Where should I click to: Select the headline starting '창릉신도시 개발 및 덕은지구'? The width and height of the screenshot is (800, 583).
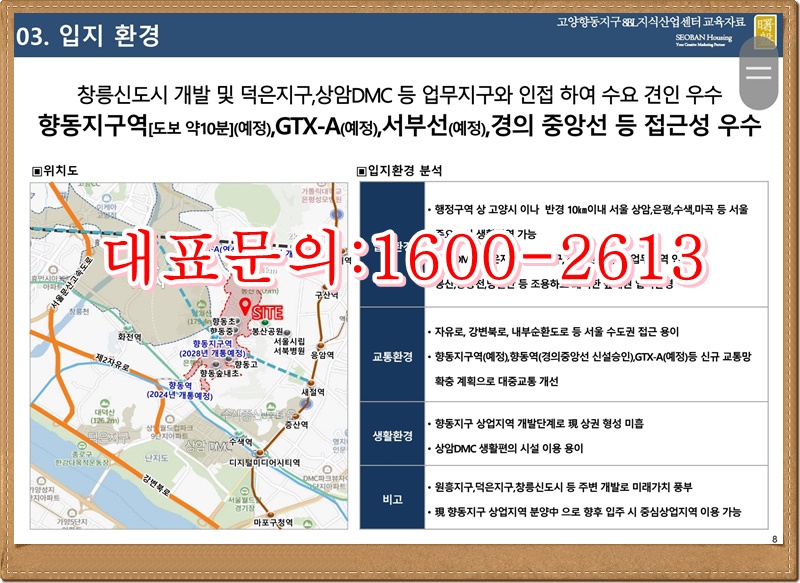coord(399,93)
